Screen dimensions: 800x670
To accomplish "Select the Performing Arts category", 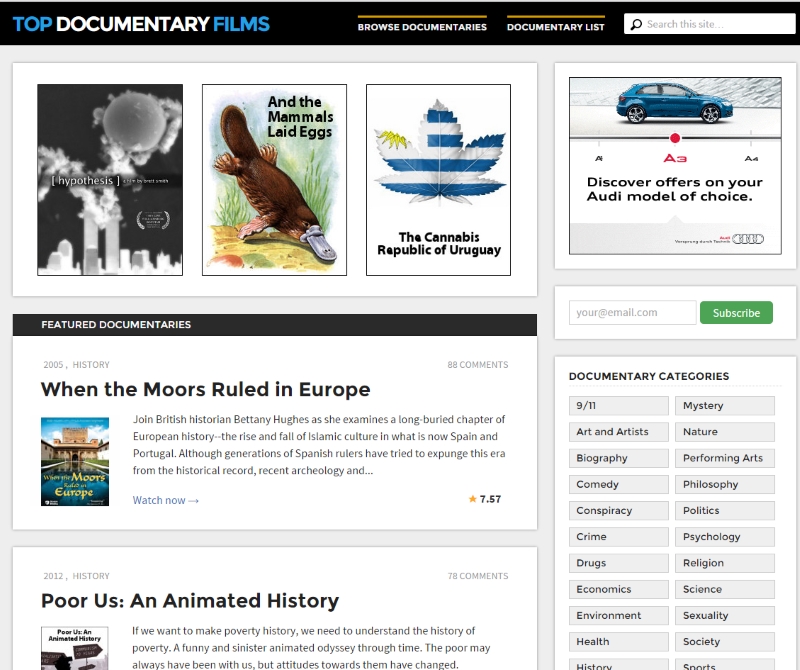I will [724, 458].
